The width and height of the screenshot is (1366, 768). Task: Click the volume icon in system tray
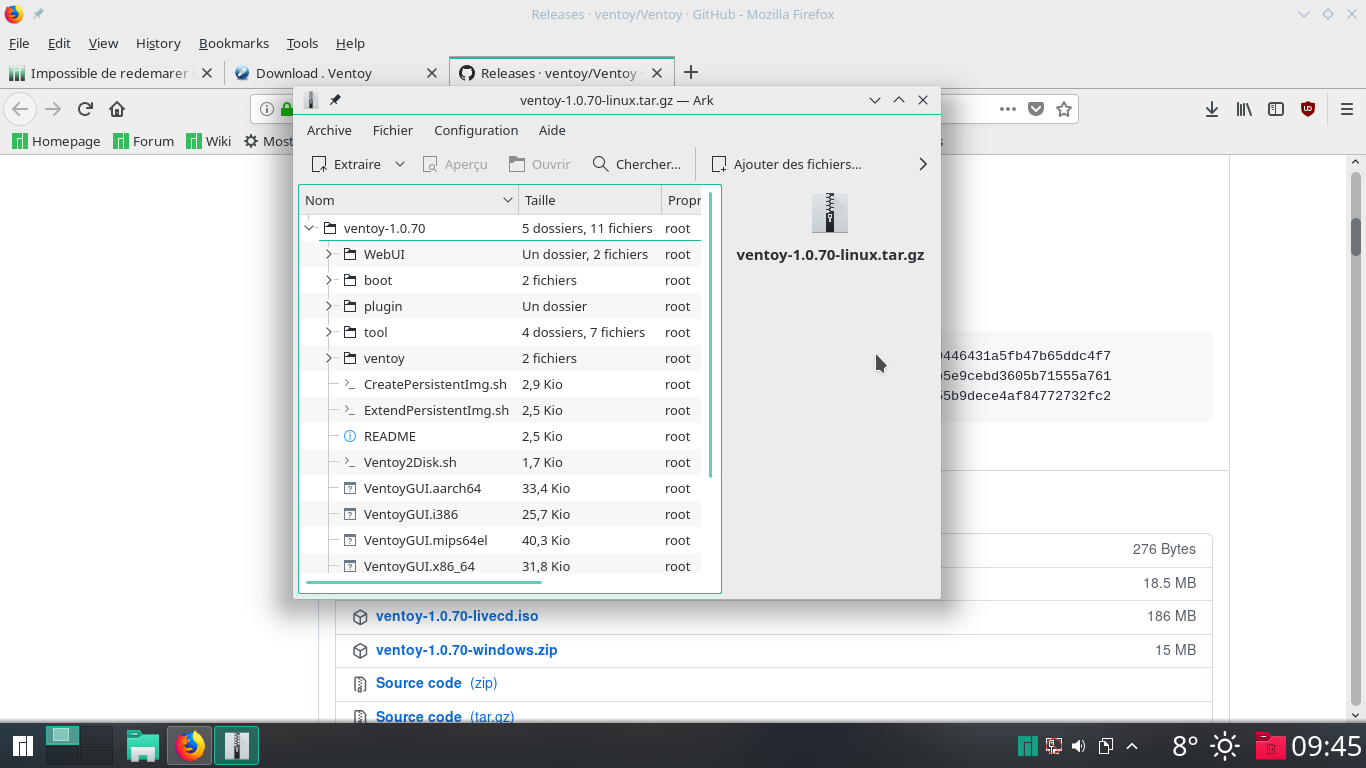coord(1079,746)
